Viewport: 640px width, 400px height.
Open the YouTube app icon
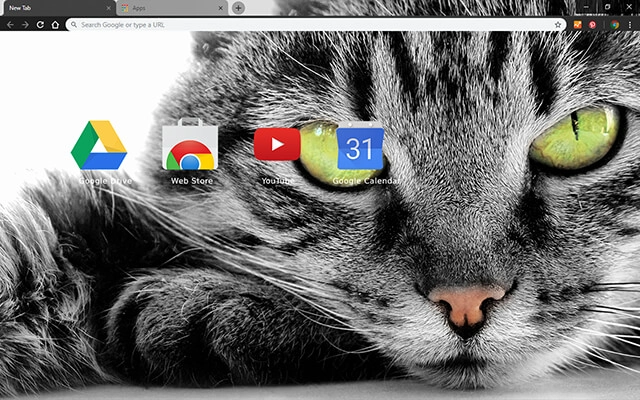(x=277, y=144)
